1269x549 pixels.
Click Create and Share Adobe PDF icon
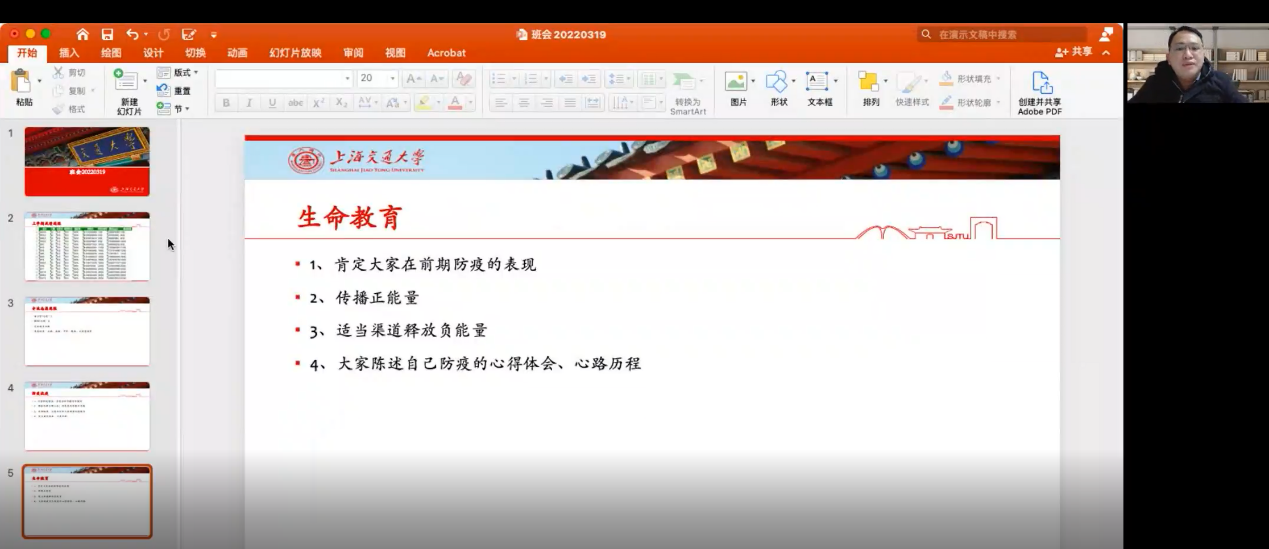click(1040, 82)
